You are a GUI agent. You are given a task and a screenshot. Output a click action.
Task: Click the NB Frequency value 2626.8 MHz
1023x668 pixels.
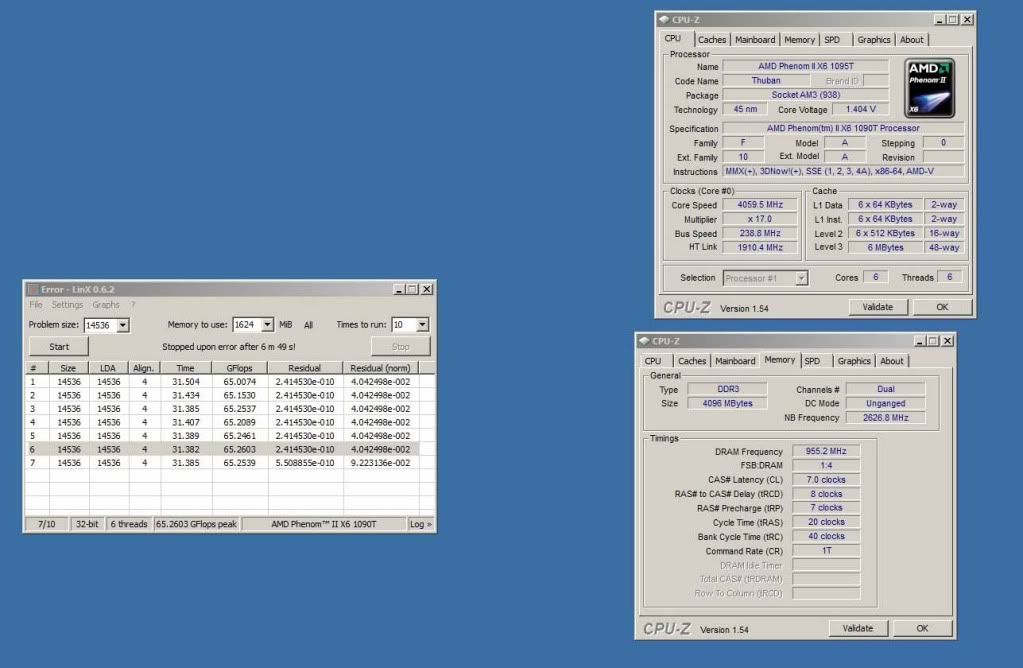click(x=885, y=418)
